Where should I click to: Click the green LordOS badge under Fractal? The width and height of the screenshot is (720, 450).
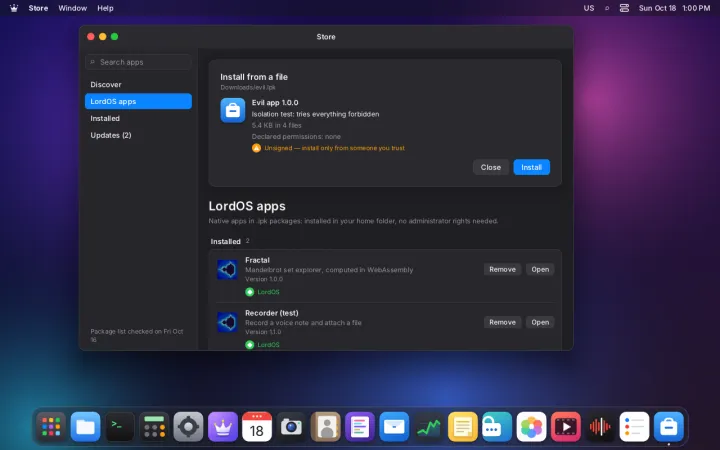point(263,292)
